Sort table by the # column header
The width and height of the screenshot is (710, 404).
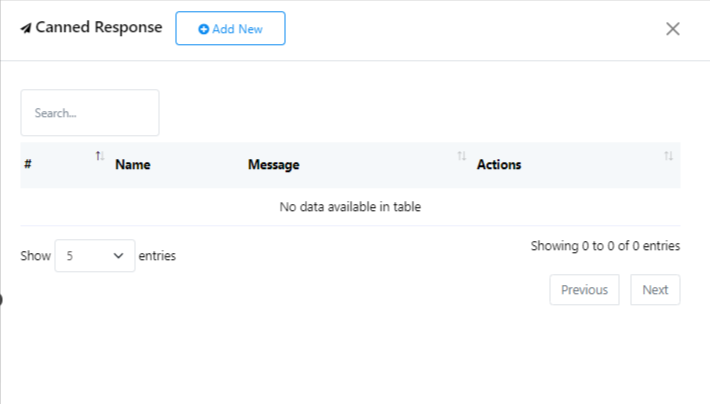pos(29,165)
